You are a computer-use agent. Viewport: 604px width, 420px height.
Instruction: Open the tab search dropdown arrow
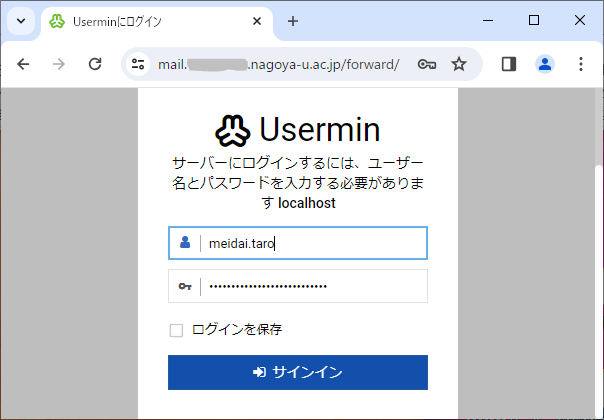(21, 21)
